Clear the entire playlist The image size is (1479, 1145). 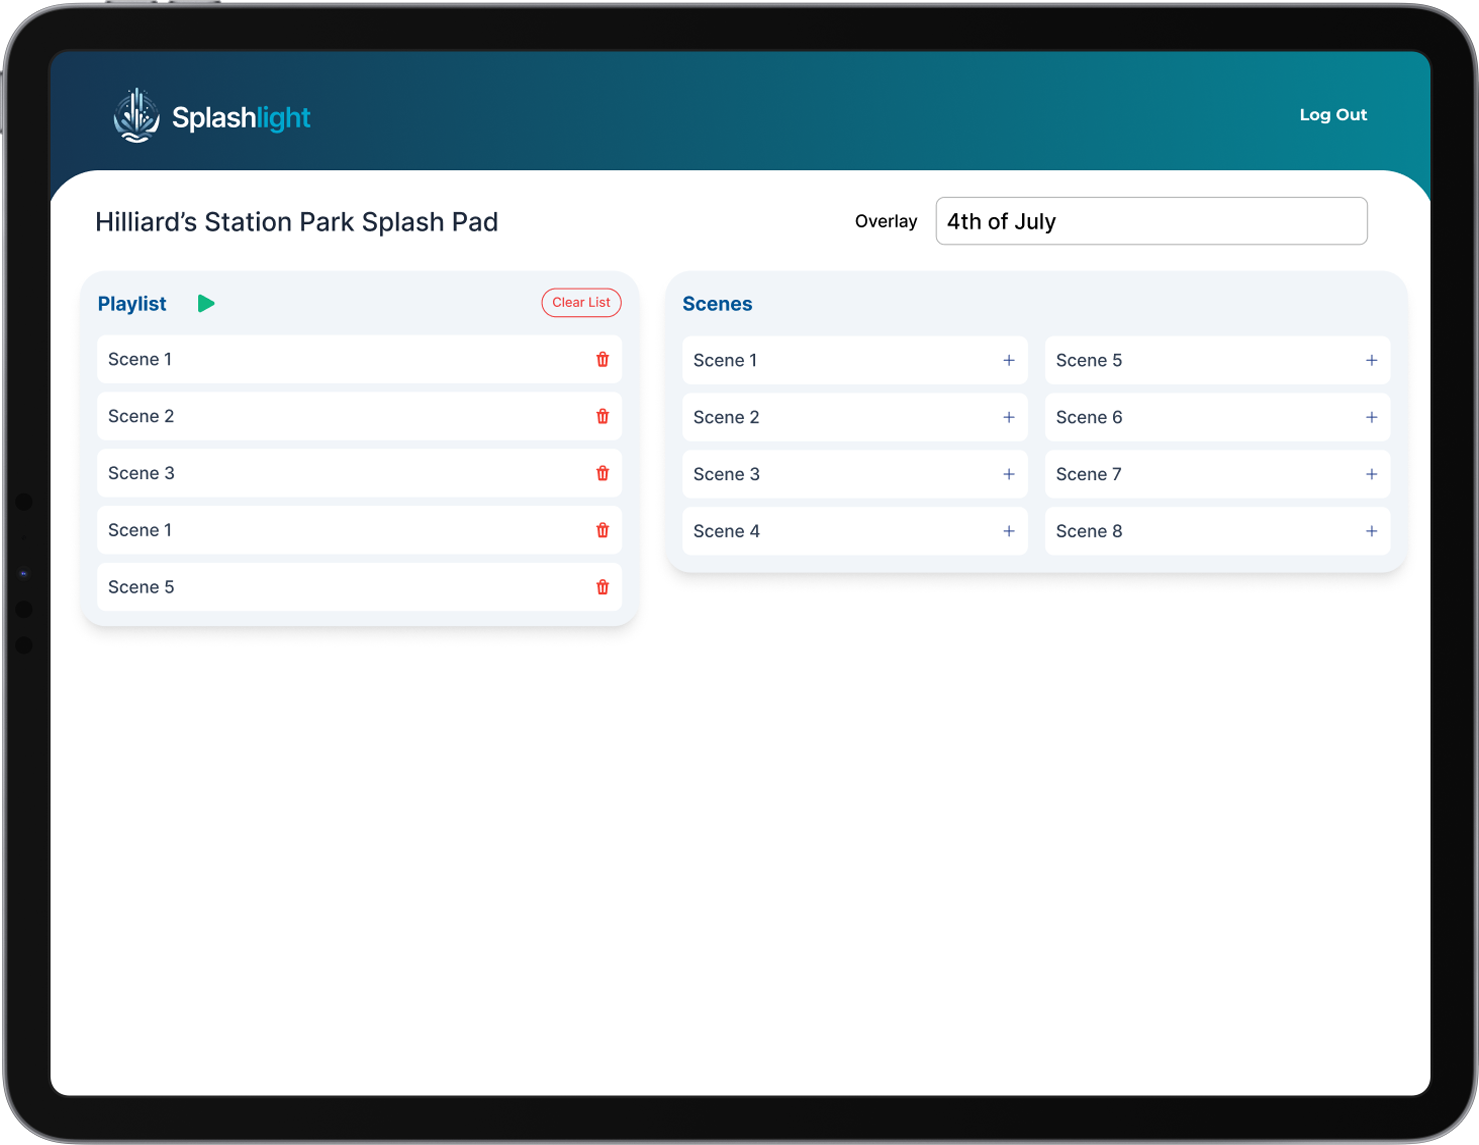click(x=581, y=302)
